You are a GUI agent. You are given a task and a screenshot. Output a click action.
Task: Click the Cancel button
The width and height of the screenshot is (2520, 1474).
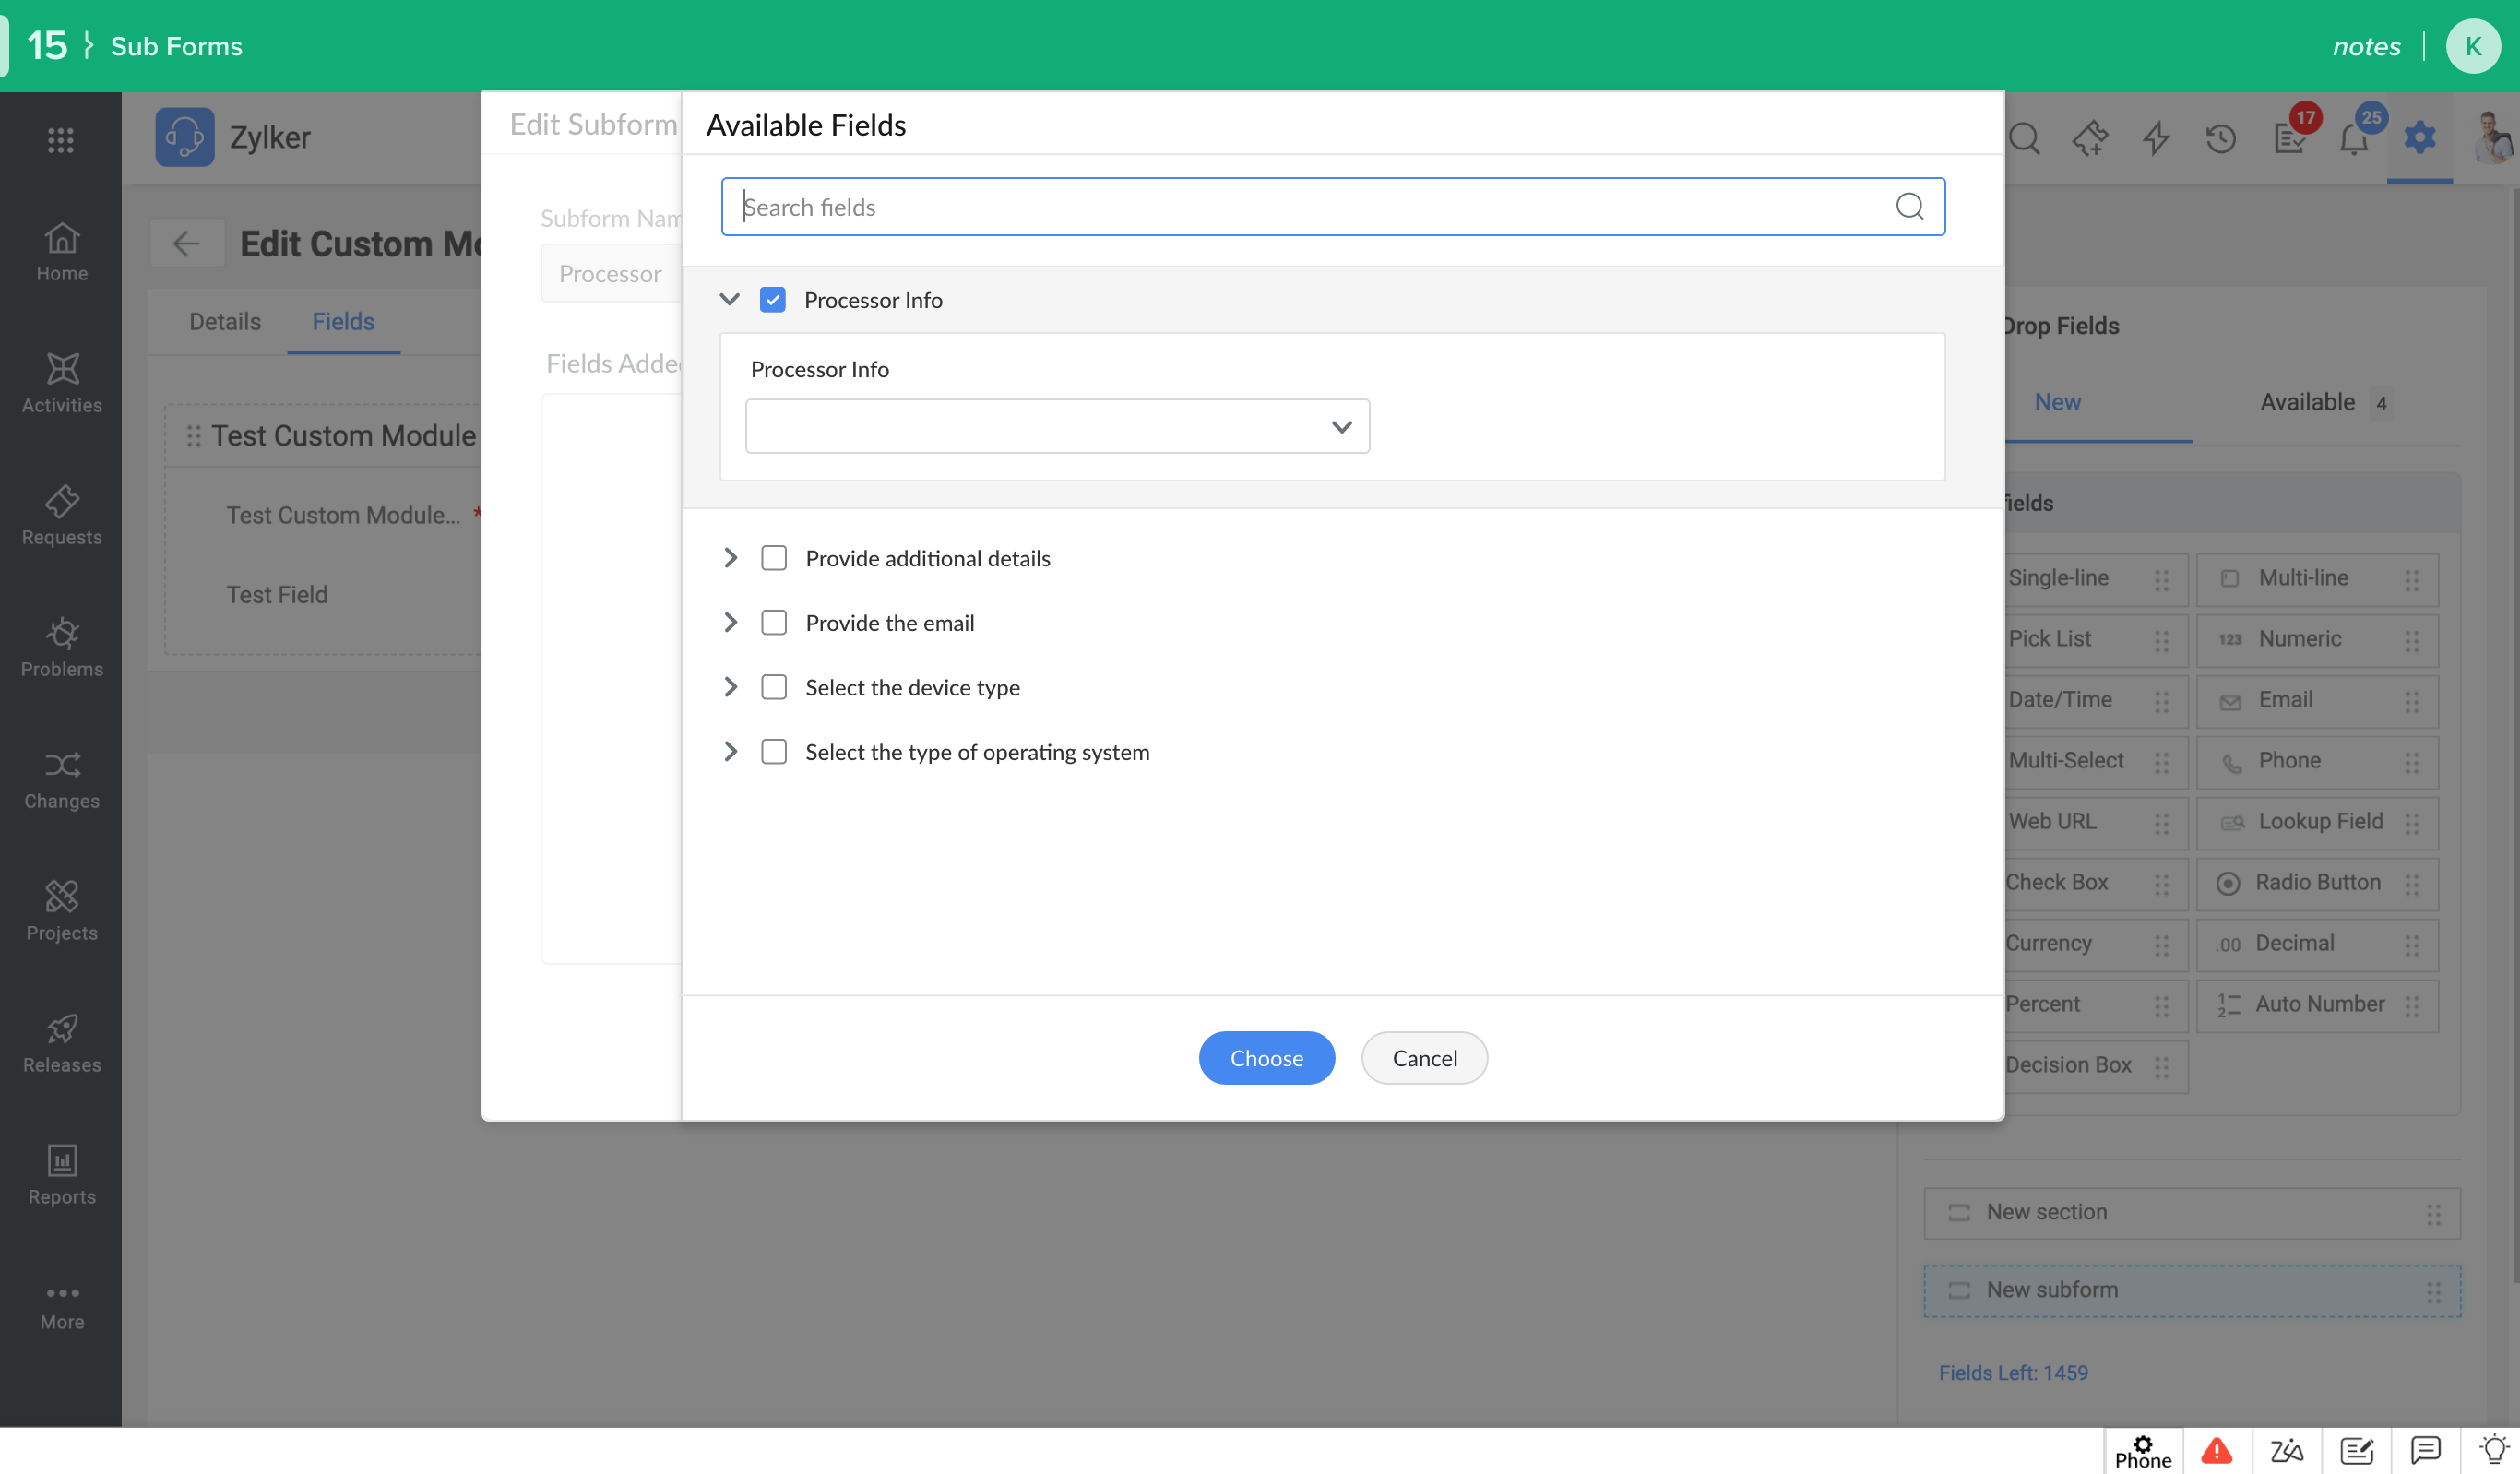pos(1424,1058)
